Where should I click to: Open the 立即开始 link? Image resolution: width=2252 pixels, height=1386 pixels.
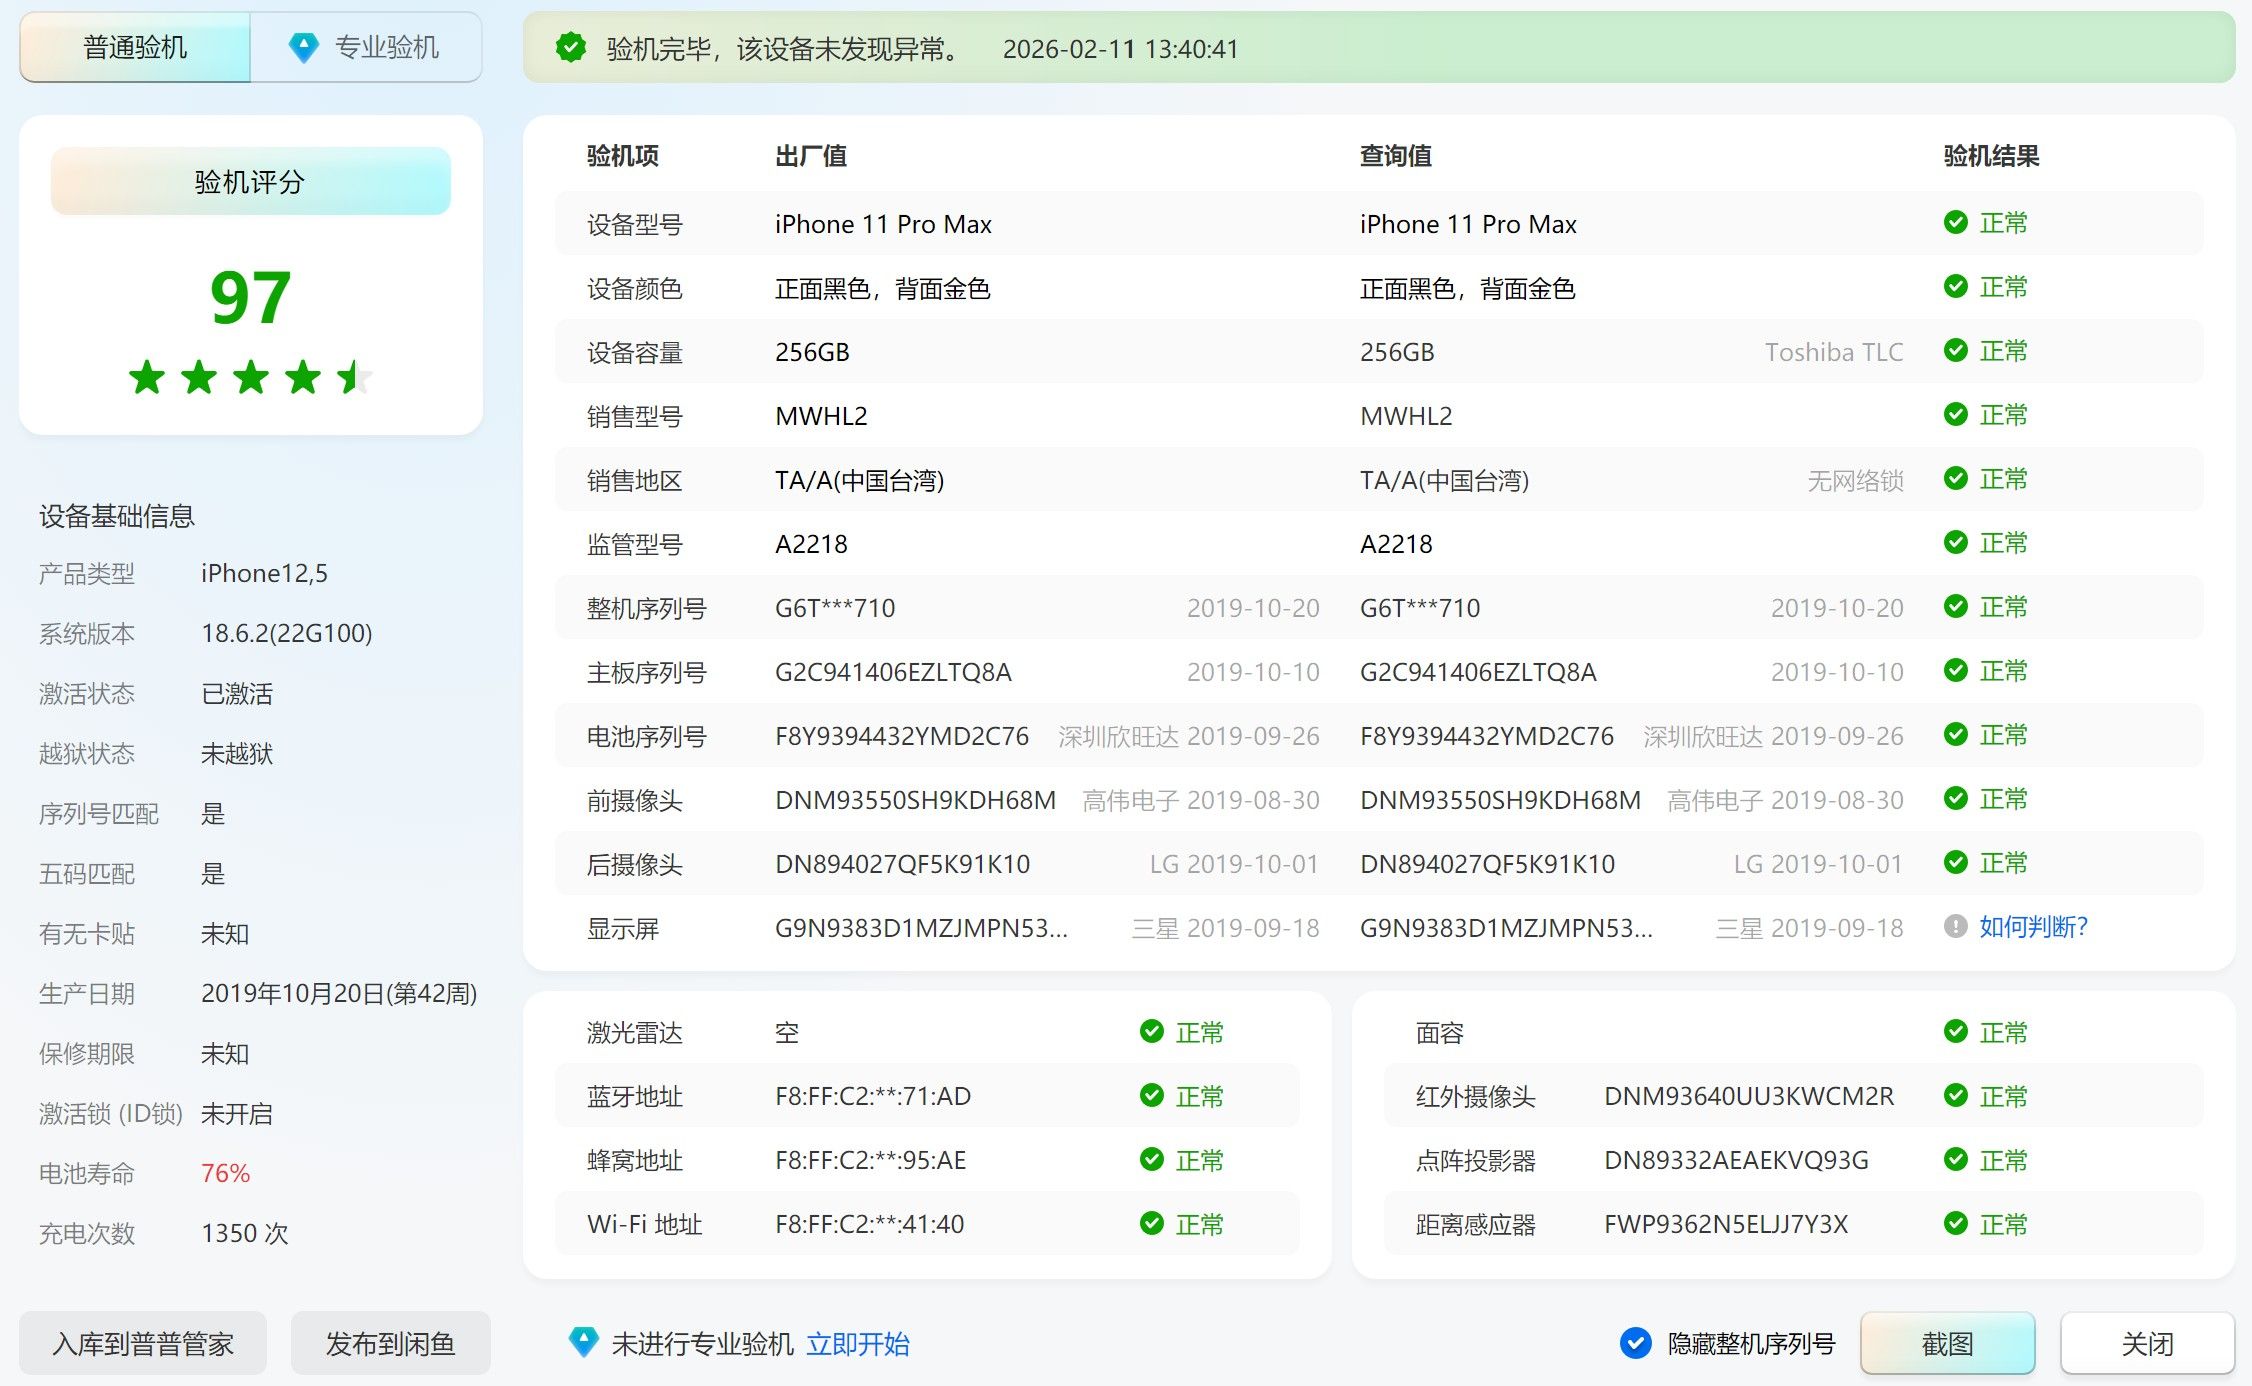point(858,1343)
